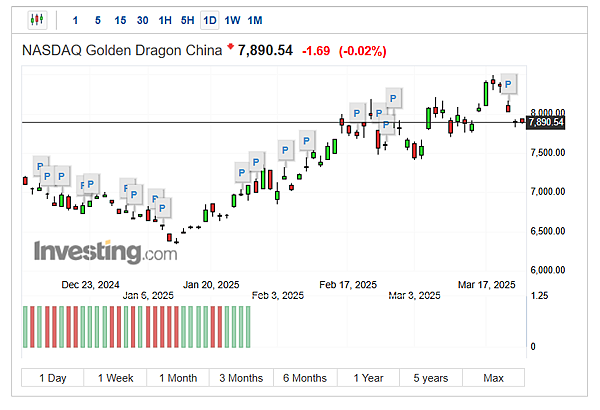The height and width of the screenshot is (410, 600).
Task: Switch to the 30 minute interval
Action: 143,20
